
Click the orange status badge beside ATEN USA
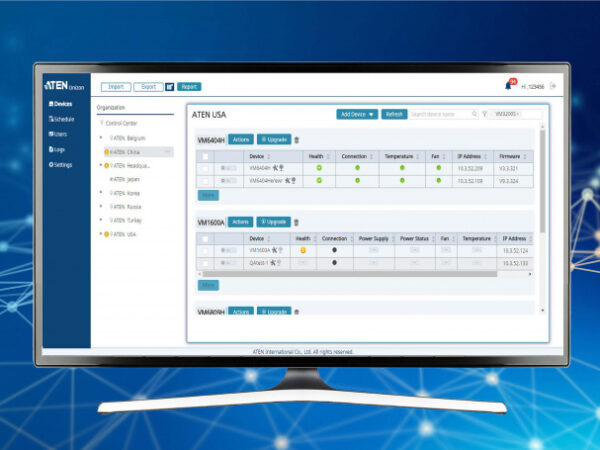(x=107, y=234)
